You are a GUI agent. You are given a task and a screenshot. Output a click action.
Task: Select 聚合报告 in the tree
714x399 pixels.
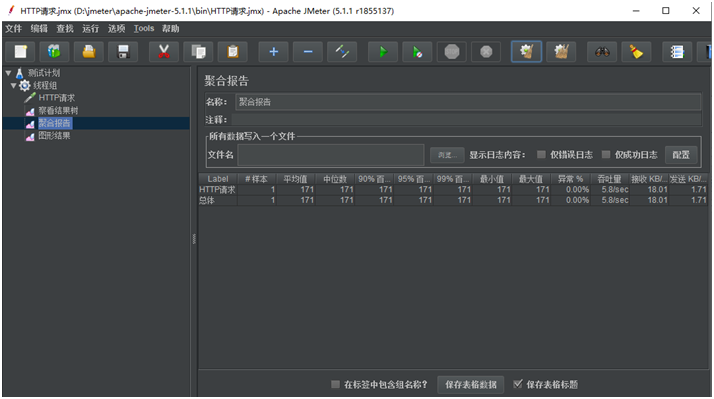(x=55, y=123)
